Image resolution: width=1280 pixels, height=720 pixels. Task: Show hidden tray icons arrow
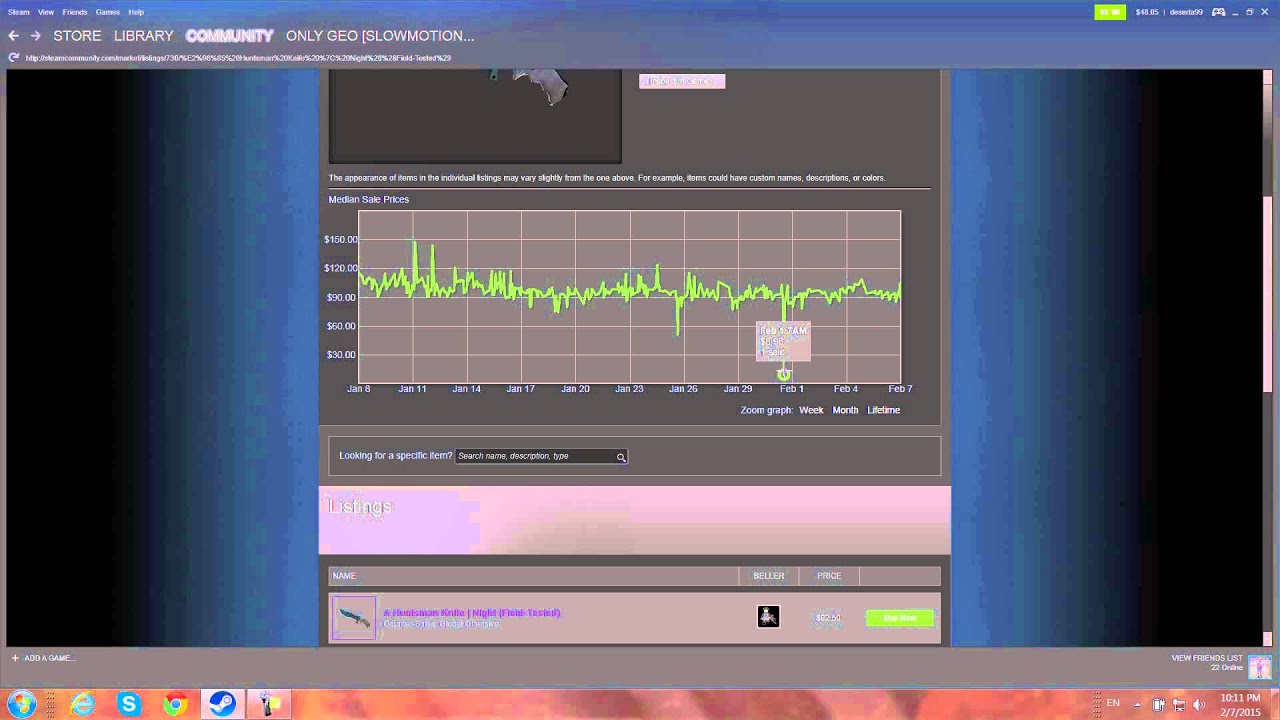tap(1137, 705)
